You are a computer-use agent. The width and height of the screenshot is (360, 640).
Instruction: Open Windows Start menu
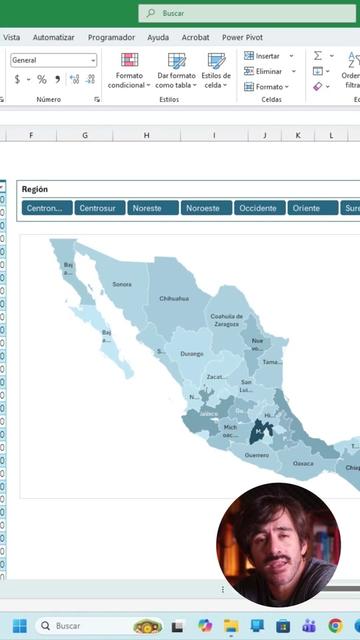[x=19, y=626]
